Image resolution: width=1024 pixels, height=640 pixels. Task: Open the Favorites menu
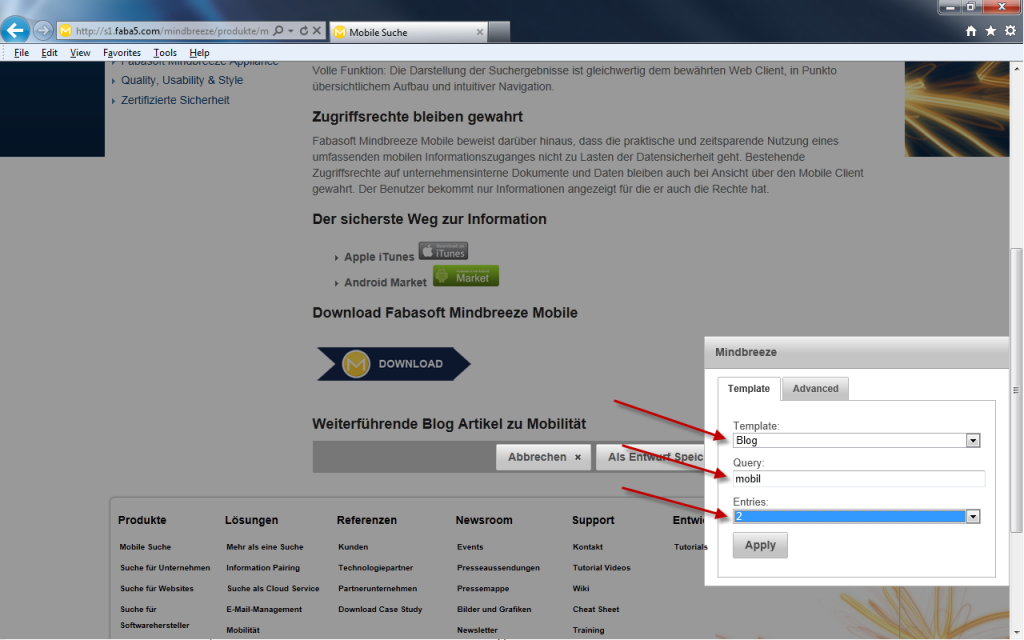coord(121,53)
